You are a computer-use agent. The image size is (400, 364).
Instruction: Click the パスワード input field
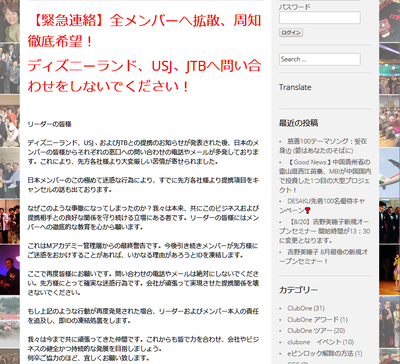point(320,18)
